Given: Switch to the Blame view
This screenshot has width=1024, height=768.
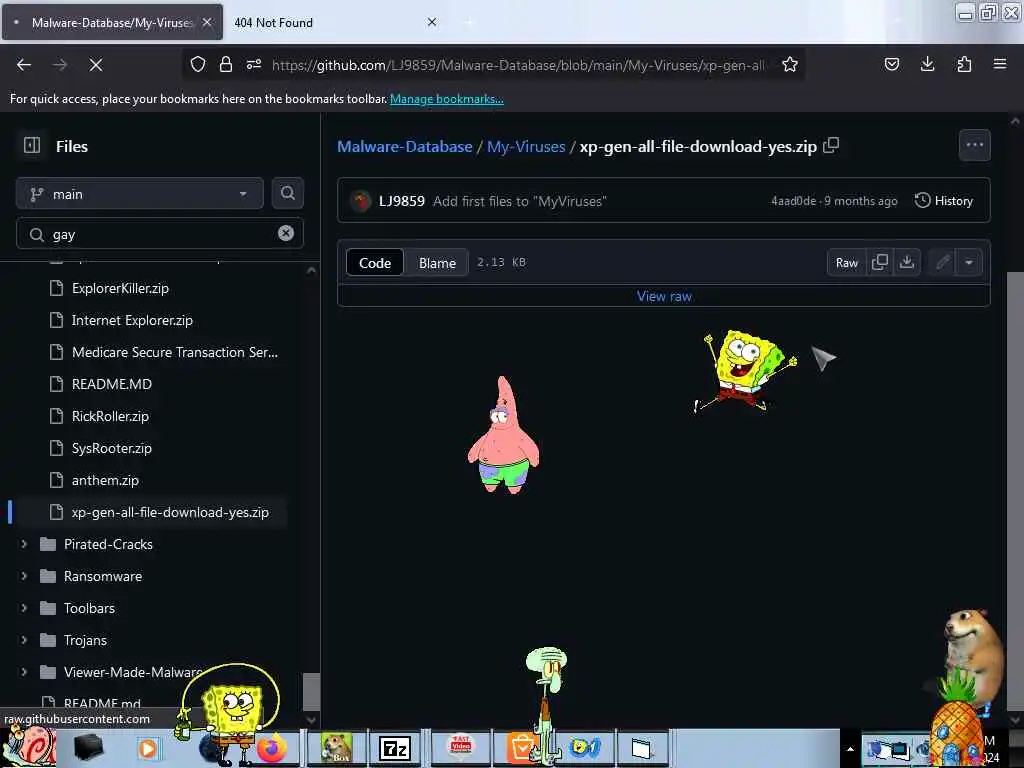Looking at the screenshot, I should click(437, 263).
